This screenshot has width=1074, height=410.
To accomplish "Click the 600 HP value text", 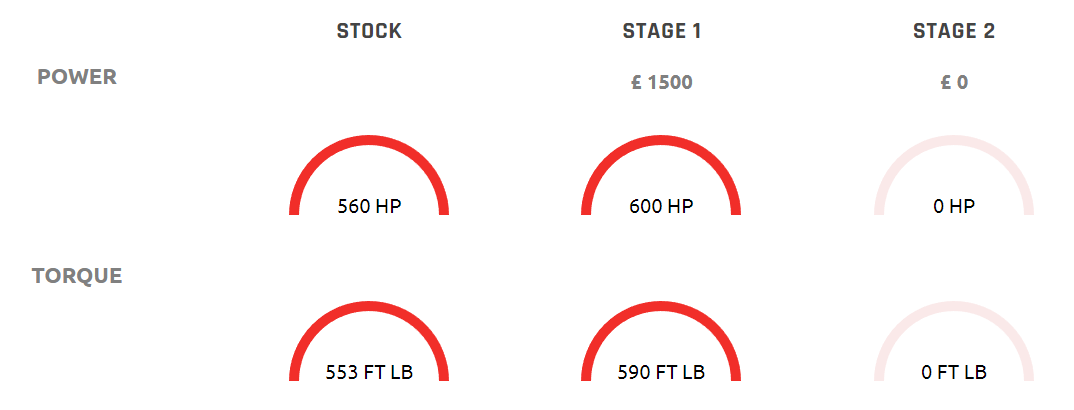I will coord(662,206).
